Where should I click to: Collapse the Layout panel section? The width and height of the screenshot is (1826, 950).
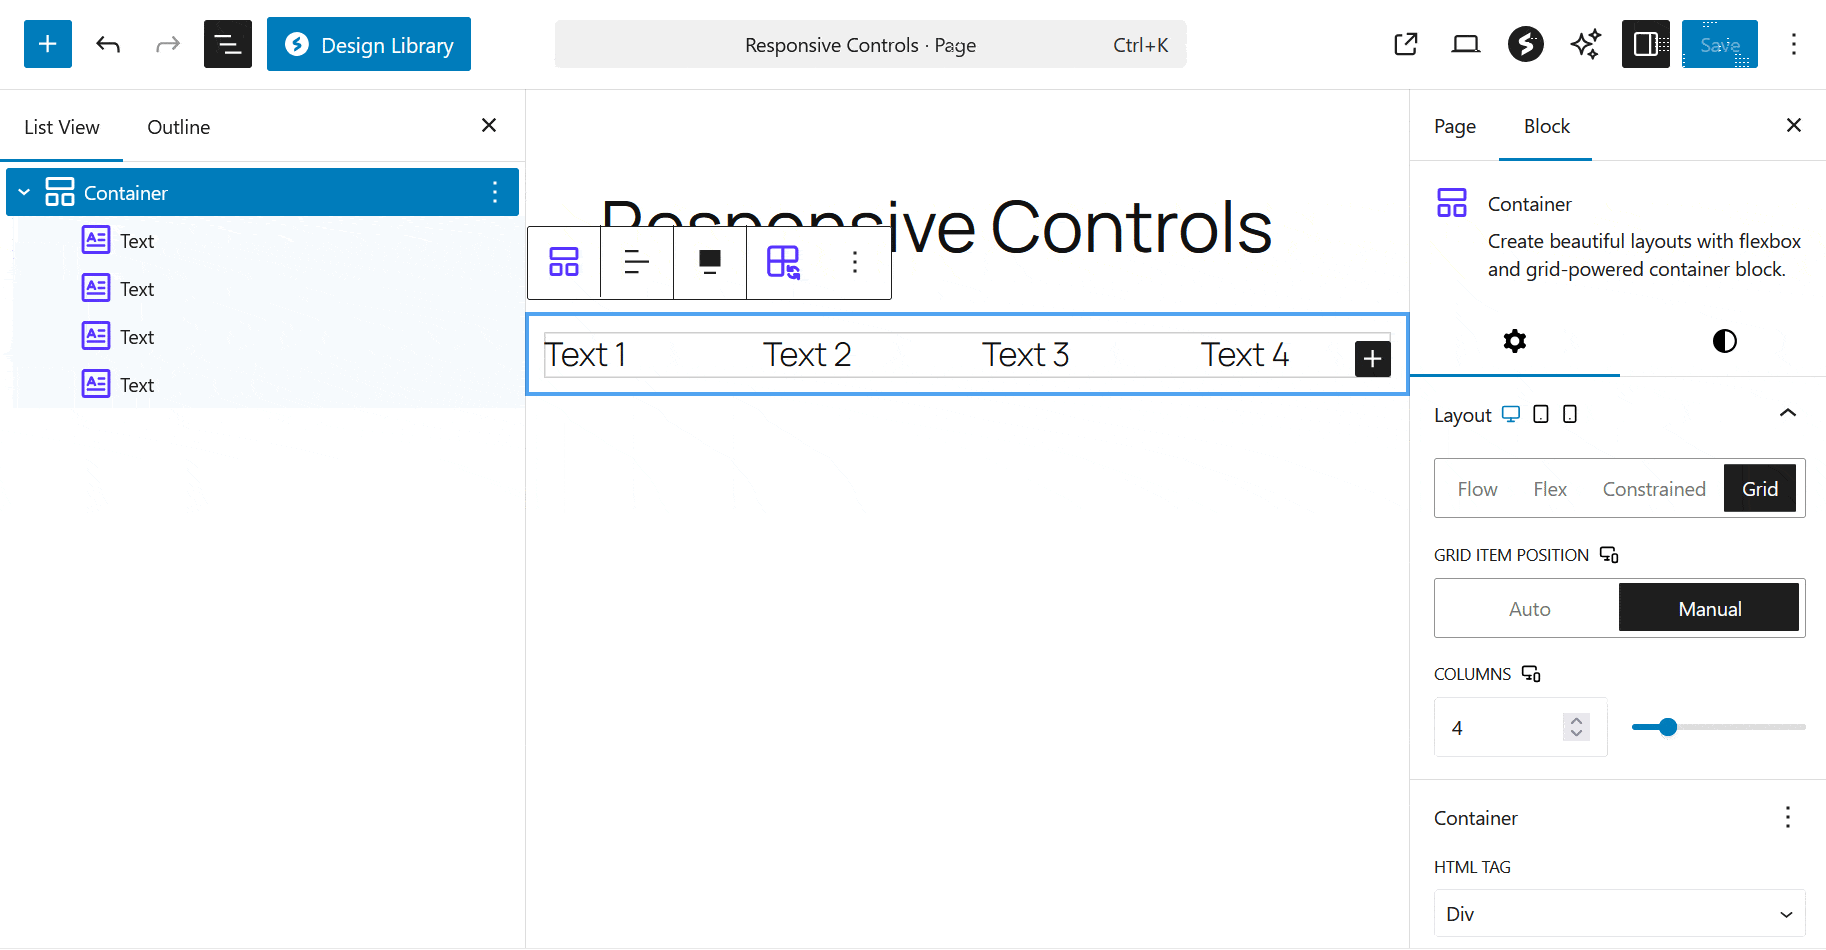click(x=1787, y=414)
